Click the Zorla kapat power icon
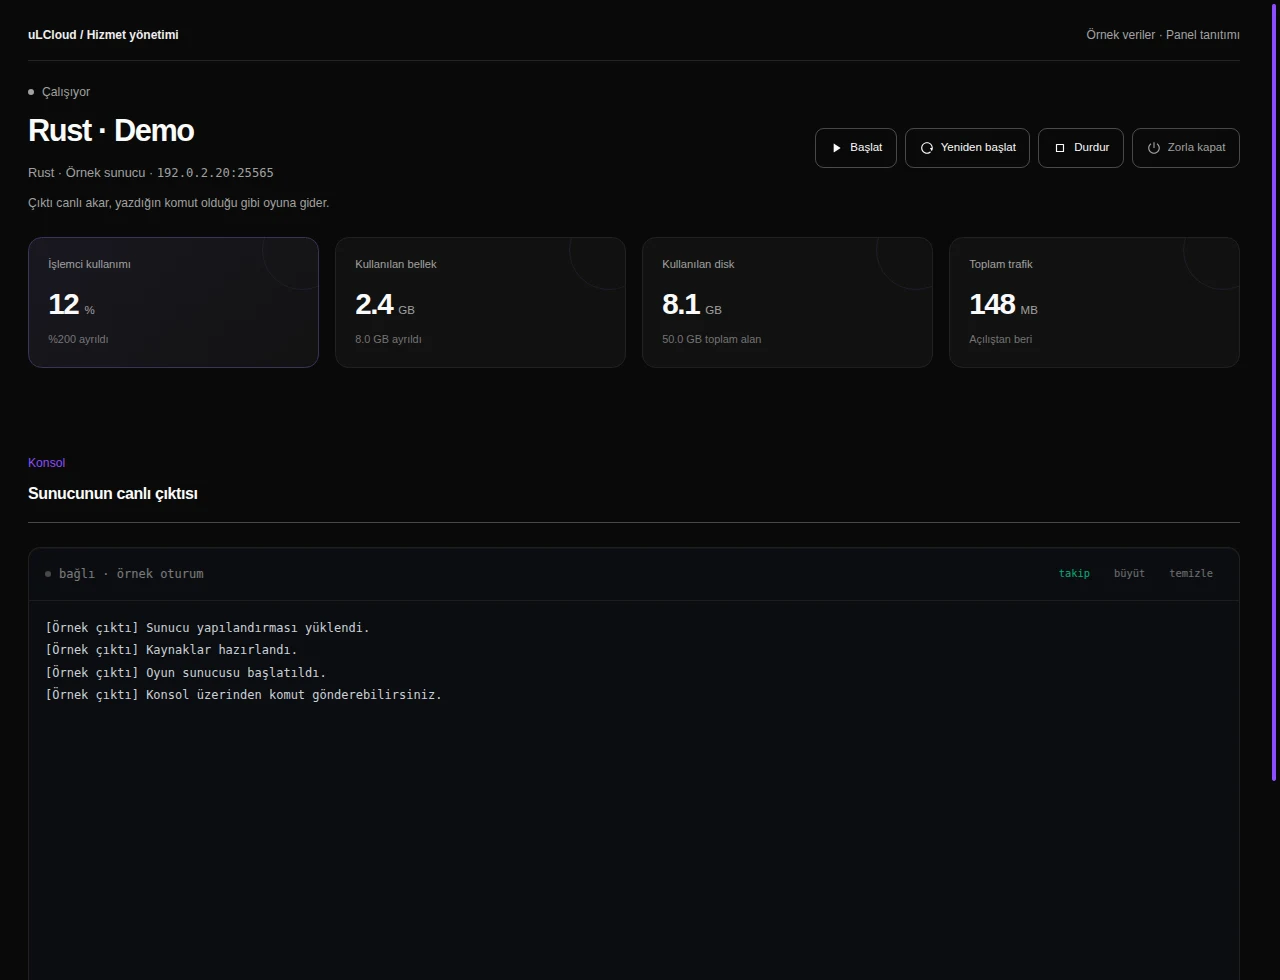Image resolution: width=1280 pixels, height=980 pixels. click(x=1154, y=148)
